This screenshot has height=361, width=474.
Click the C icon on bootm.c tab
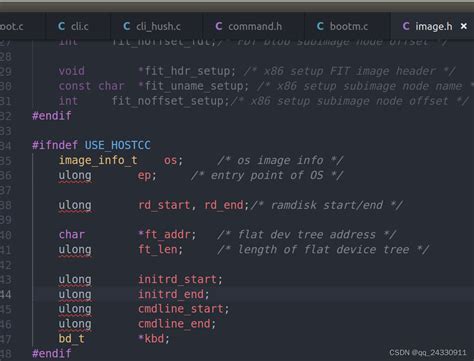(320, 26)
